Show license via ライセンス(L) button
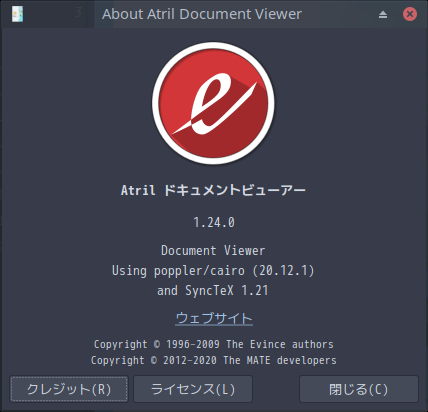 (193, 389)
